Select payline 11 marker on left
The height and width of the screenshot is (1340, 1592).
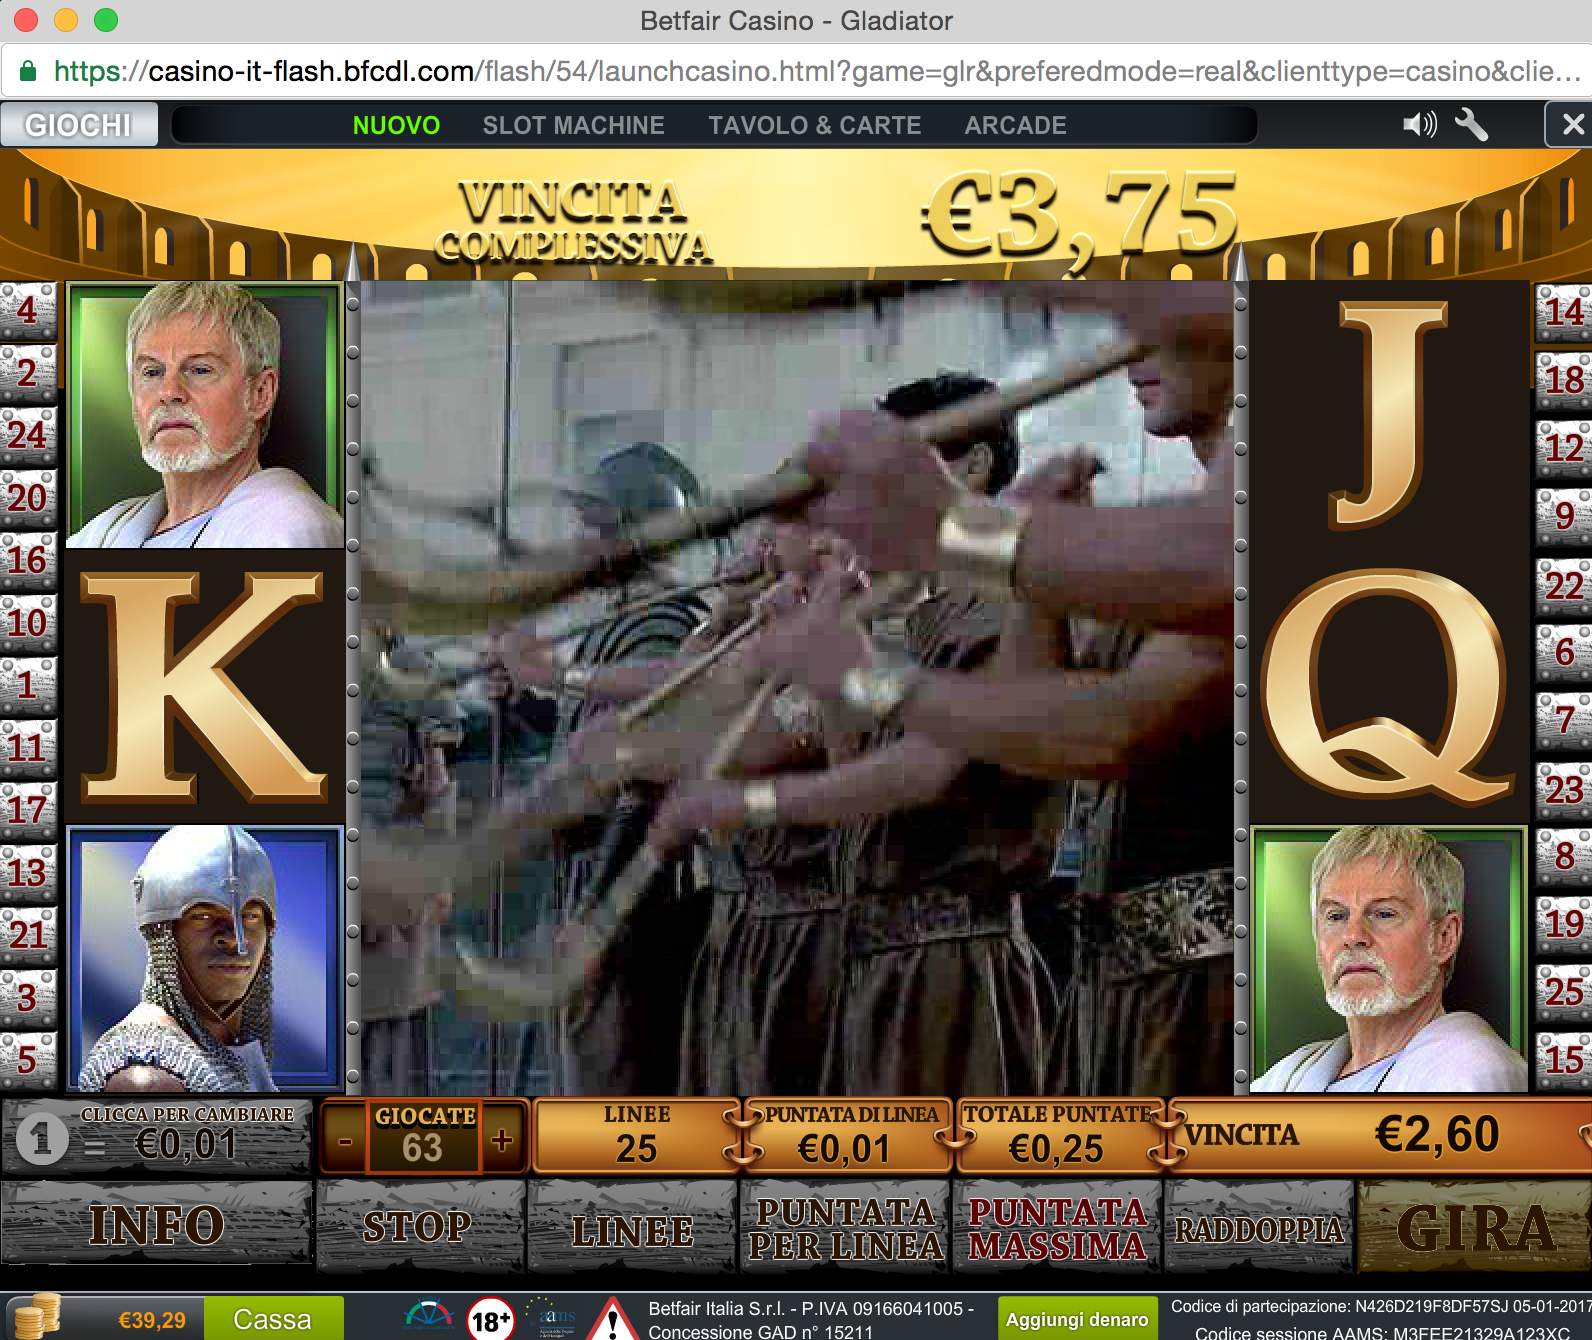tap(28, 748)
